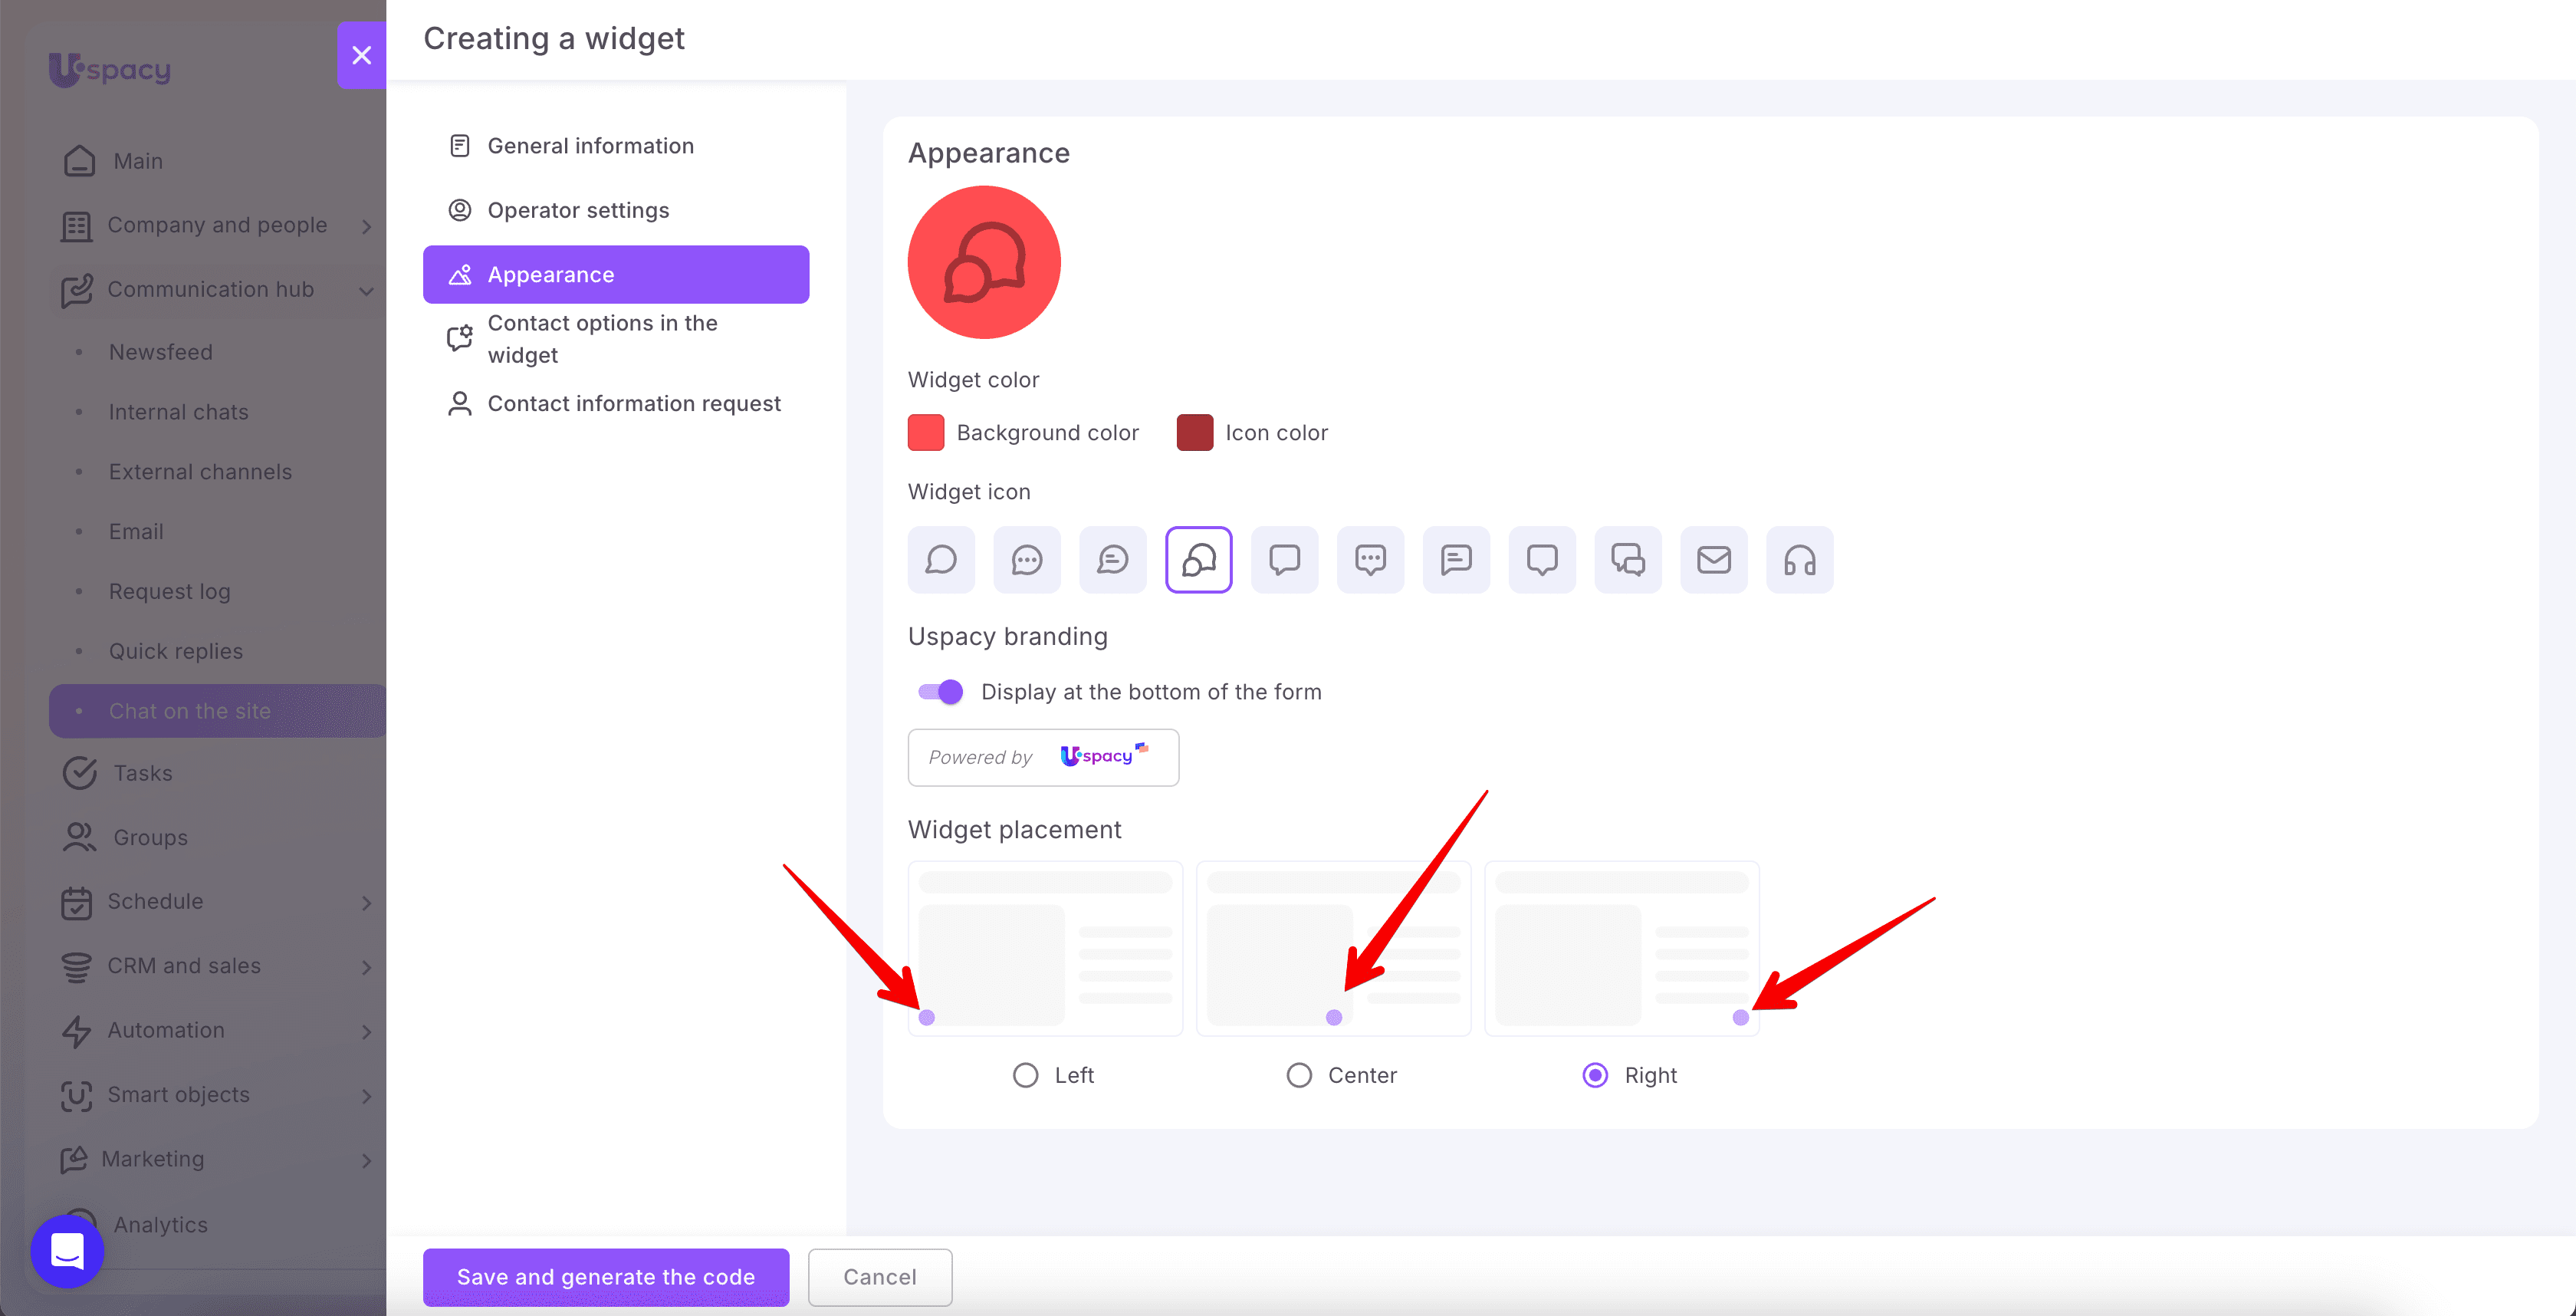Click the Groups people icon

pyautogui.click(x=79, y=837)
